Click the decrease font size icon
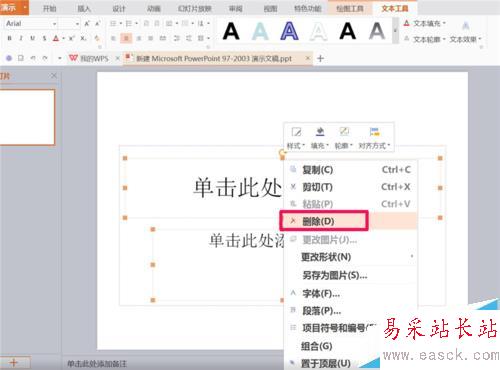Image resolution: width=500 pixels, height=370 pixels. (x=97, y=24)
